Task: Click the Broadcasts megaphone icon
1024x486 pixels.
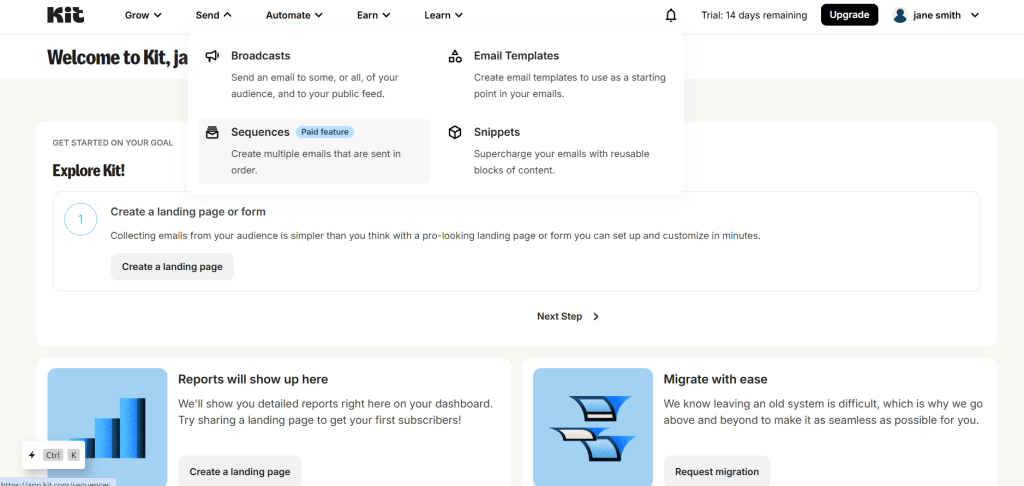Action: click(x=212, y=56)
